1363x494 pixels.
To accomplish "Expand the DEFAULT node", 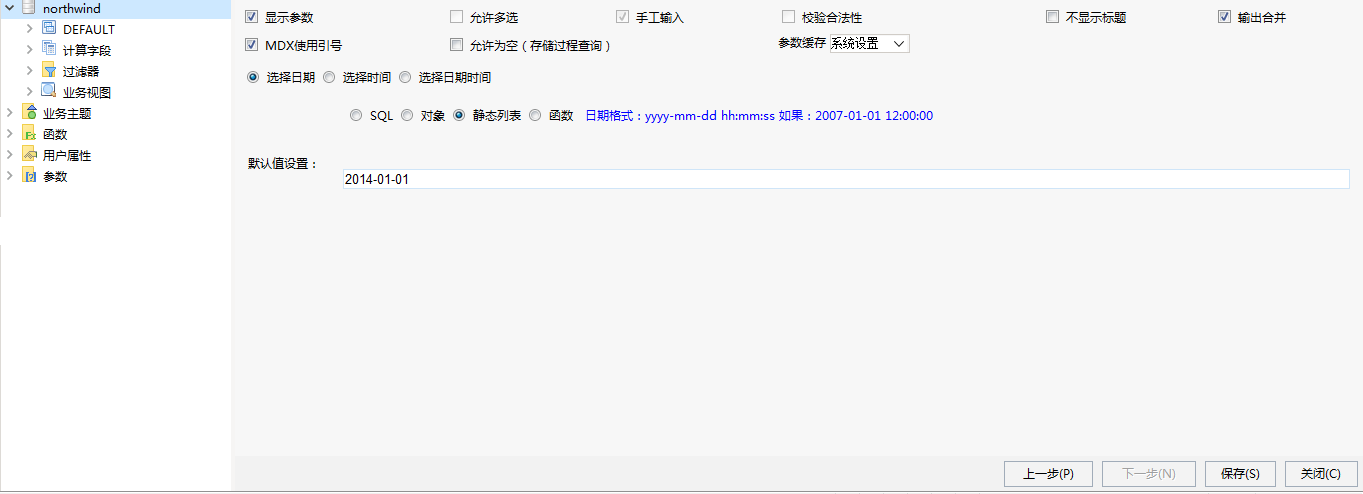I will 30,29.
